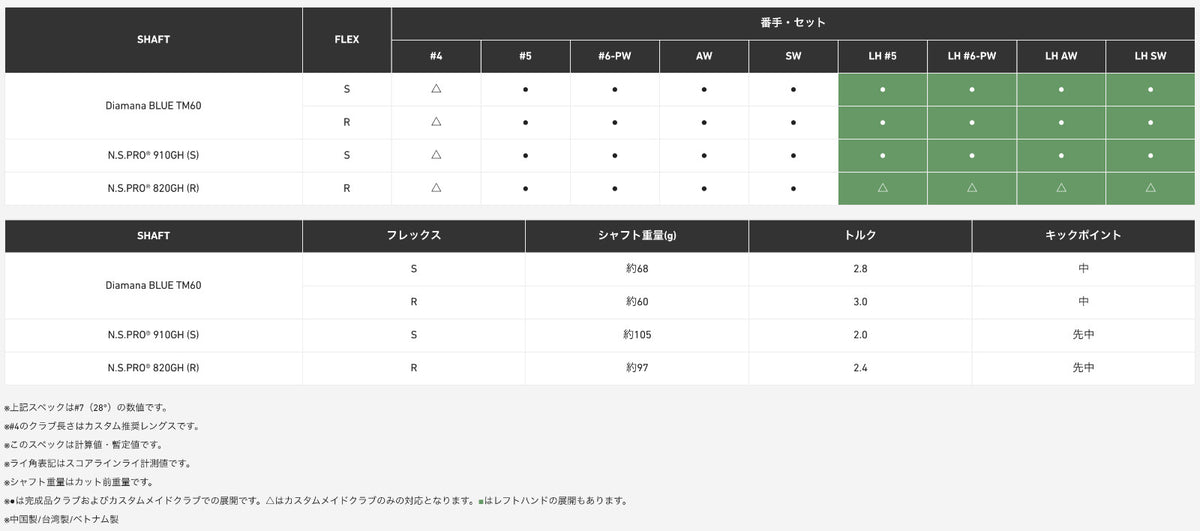Click the #4 column header
Image resolution: width=1200 pixels, height=531 pixels.
(x=436, y=57)
